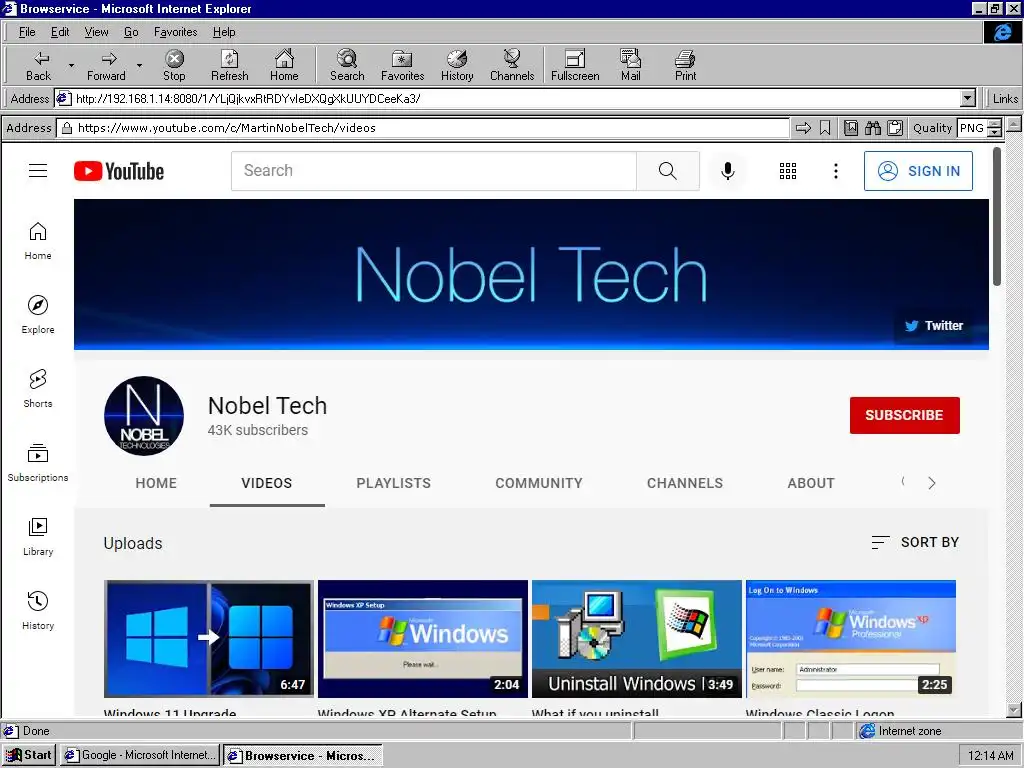Open the Windows 11 Upgrade video thumbnail

(x=208, y=639)
